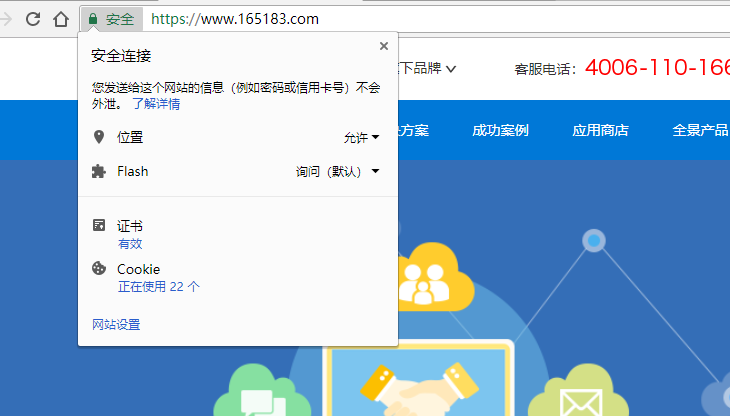Click the puzzle piece icon beside Flash
The width and height of the screenshot is (730, 416).
coord(98,171)
